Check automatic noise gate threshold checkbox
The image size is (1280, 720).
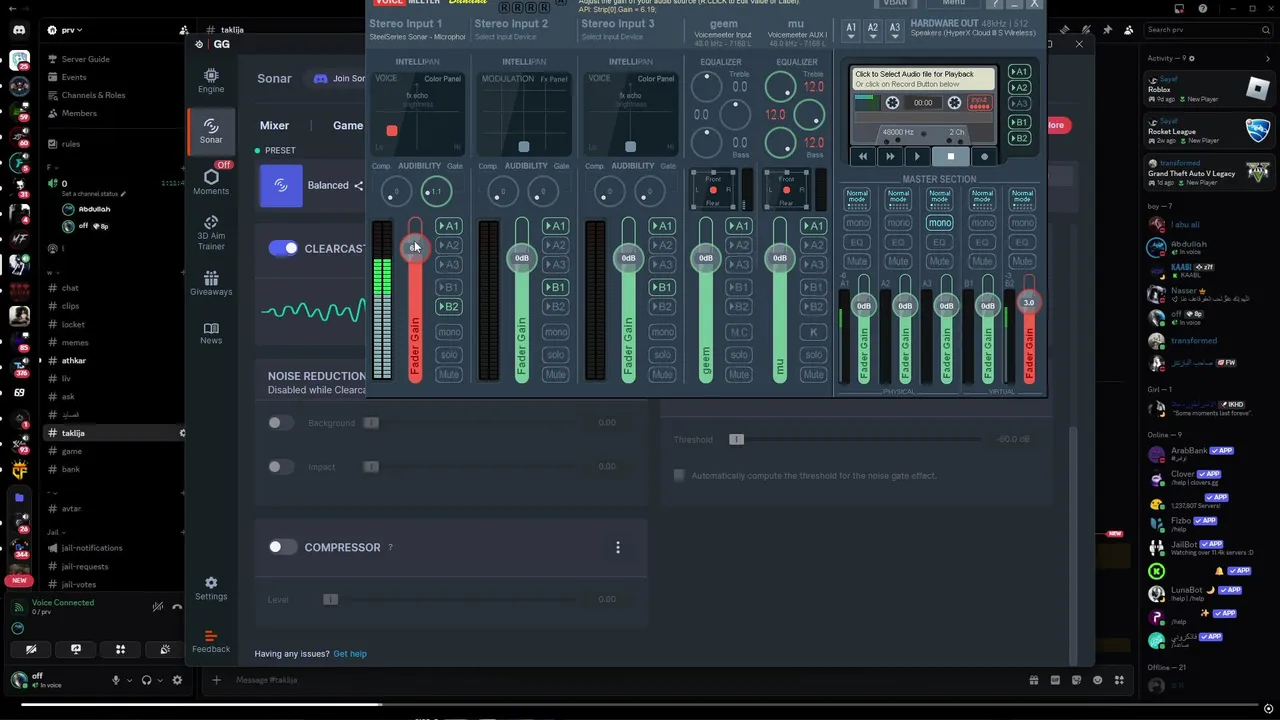pos(679,475)
